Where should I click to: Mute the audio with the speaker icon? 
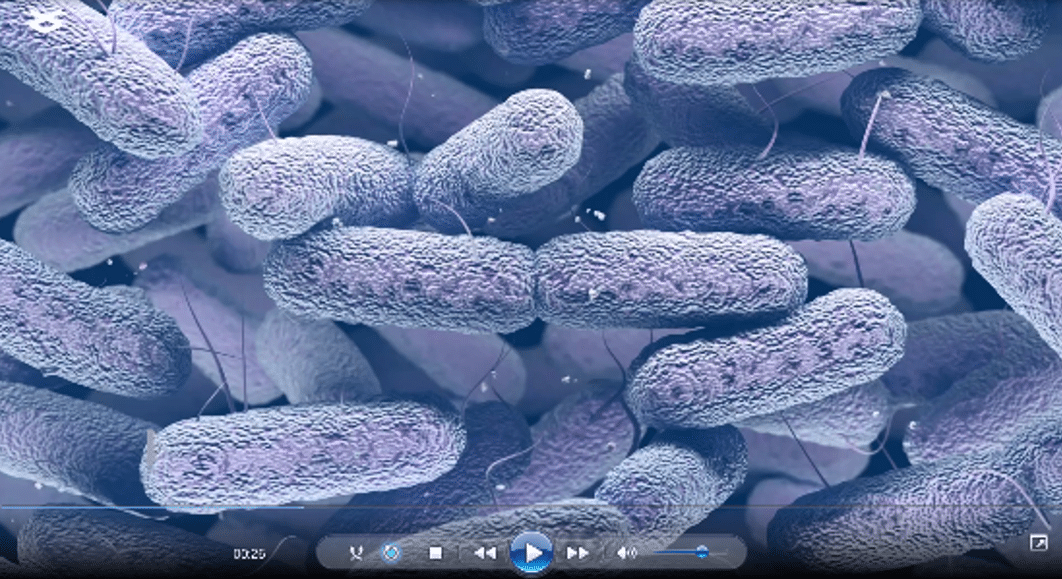[x=625, y=553]
